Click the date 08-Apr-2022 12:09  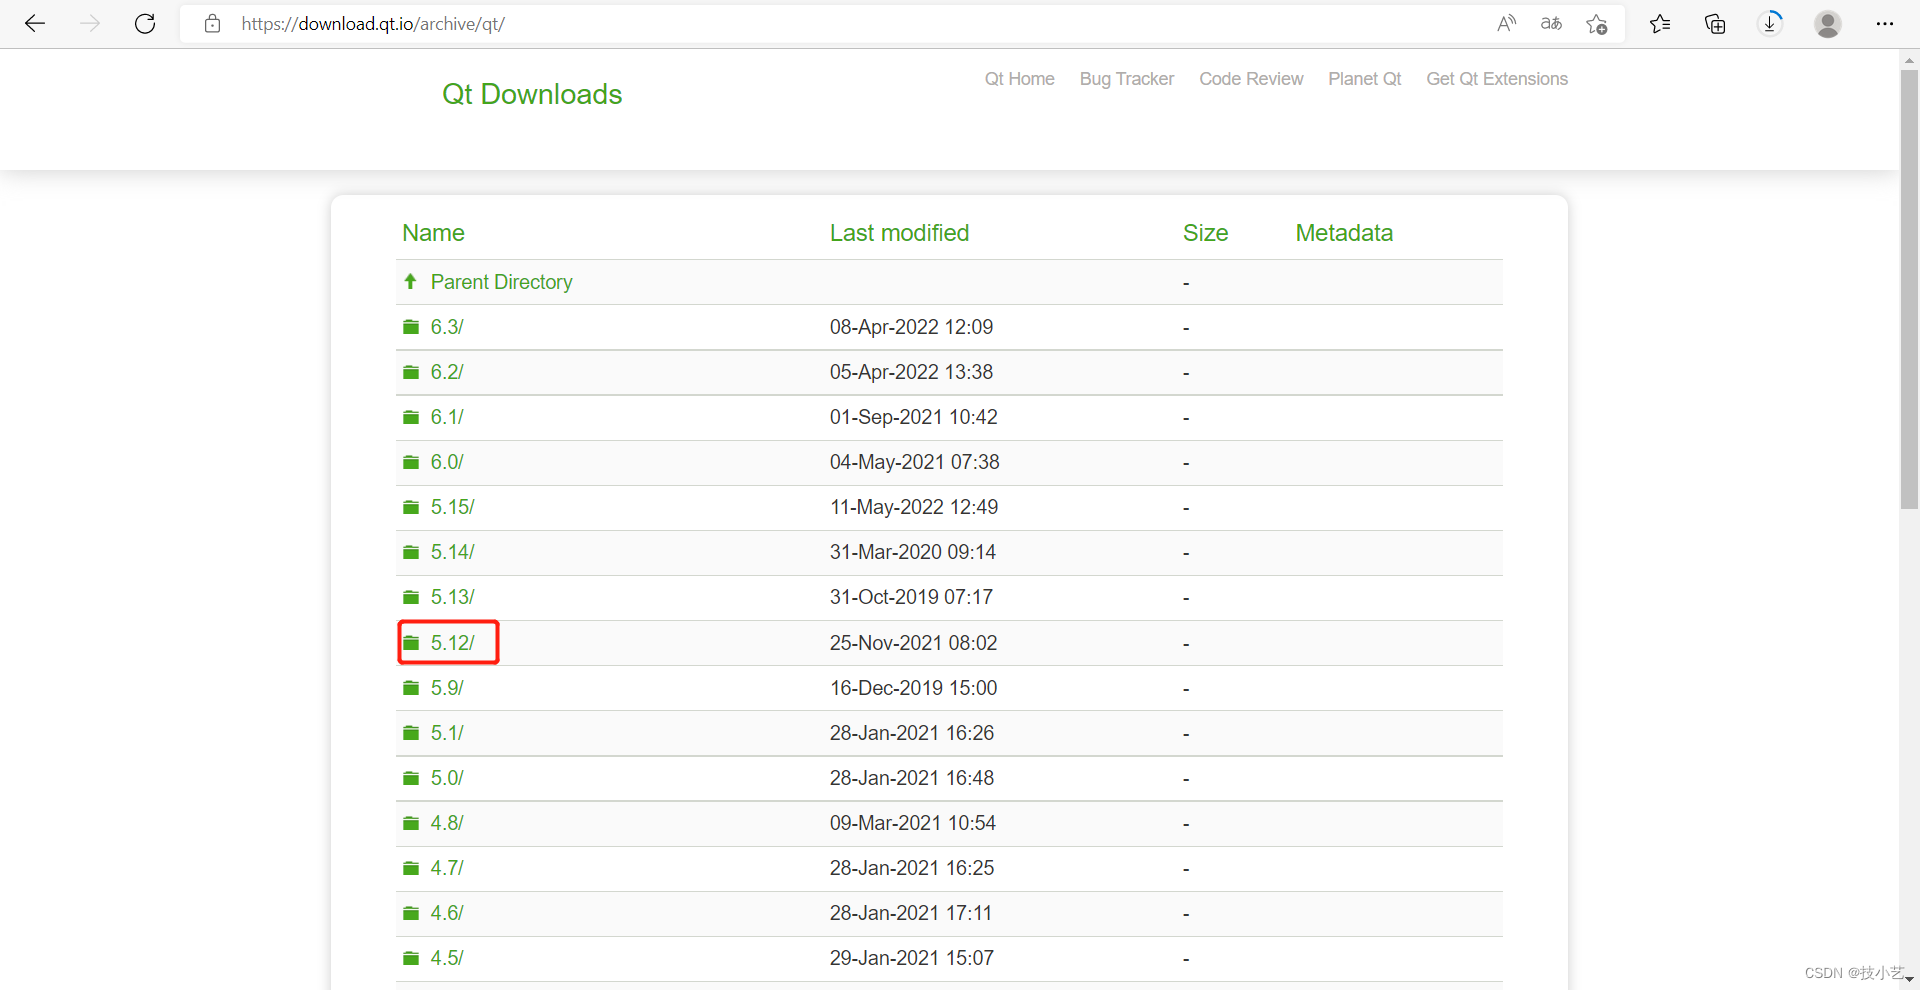pyautogui.click(x=911, y=327)
